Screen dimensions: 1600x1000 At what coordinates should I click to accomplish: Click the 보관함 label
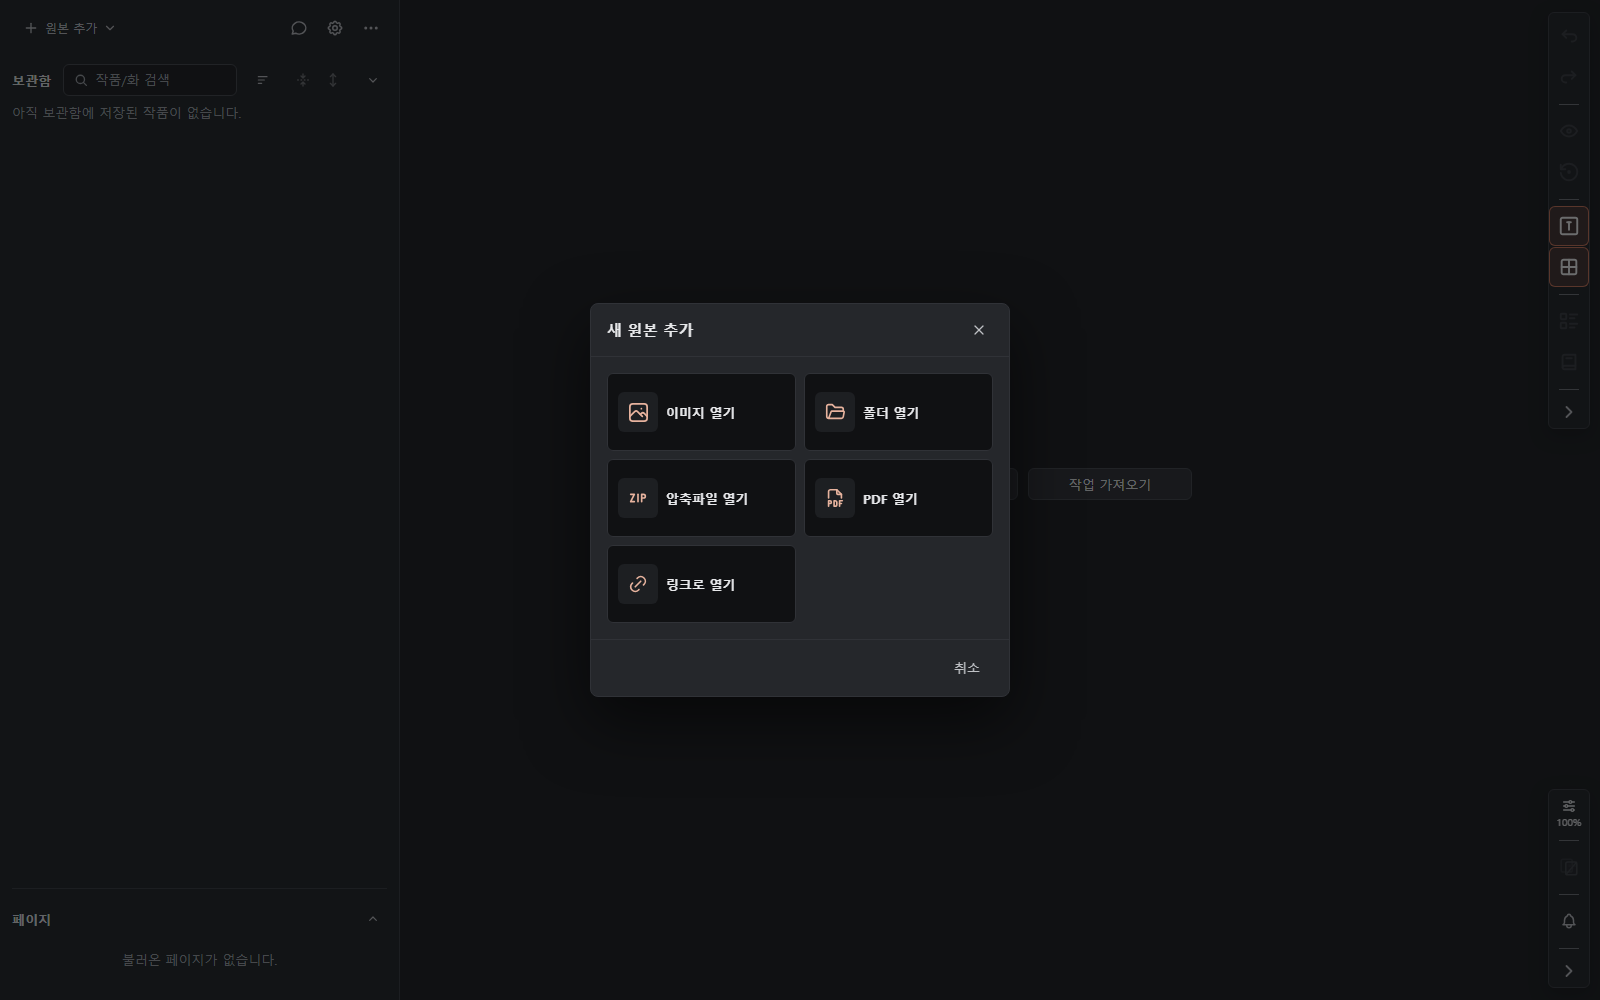pos(31,81)
